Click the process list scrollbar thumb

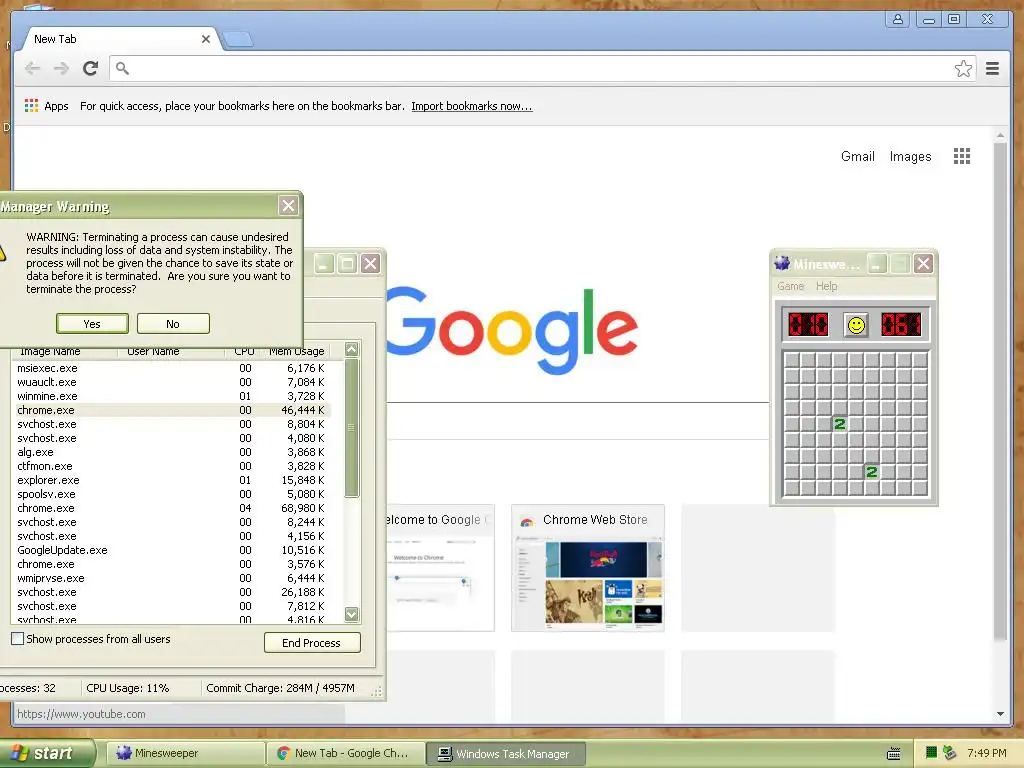351,427
